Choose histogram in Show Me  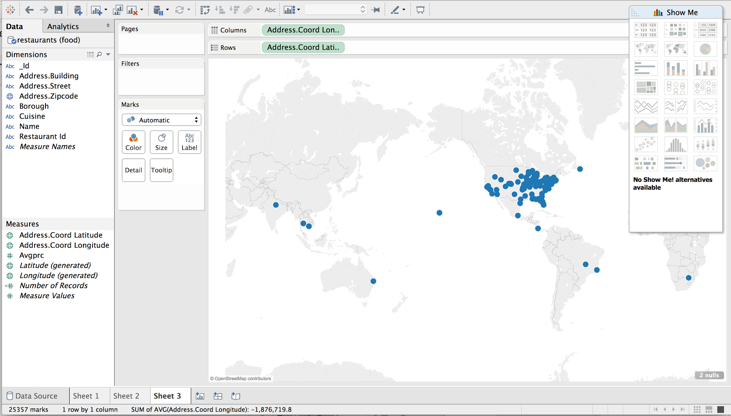pyautogui.click(x=676, y=145)
